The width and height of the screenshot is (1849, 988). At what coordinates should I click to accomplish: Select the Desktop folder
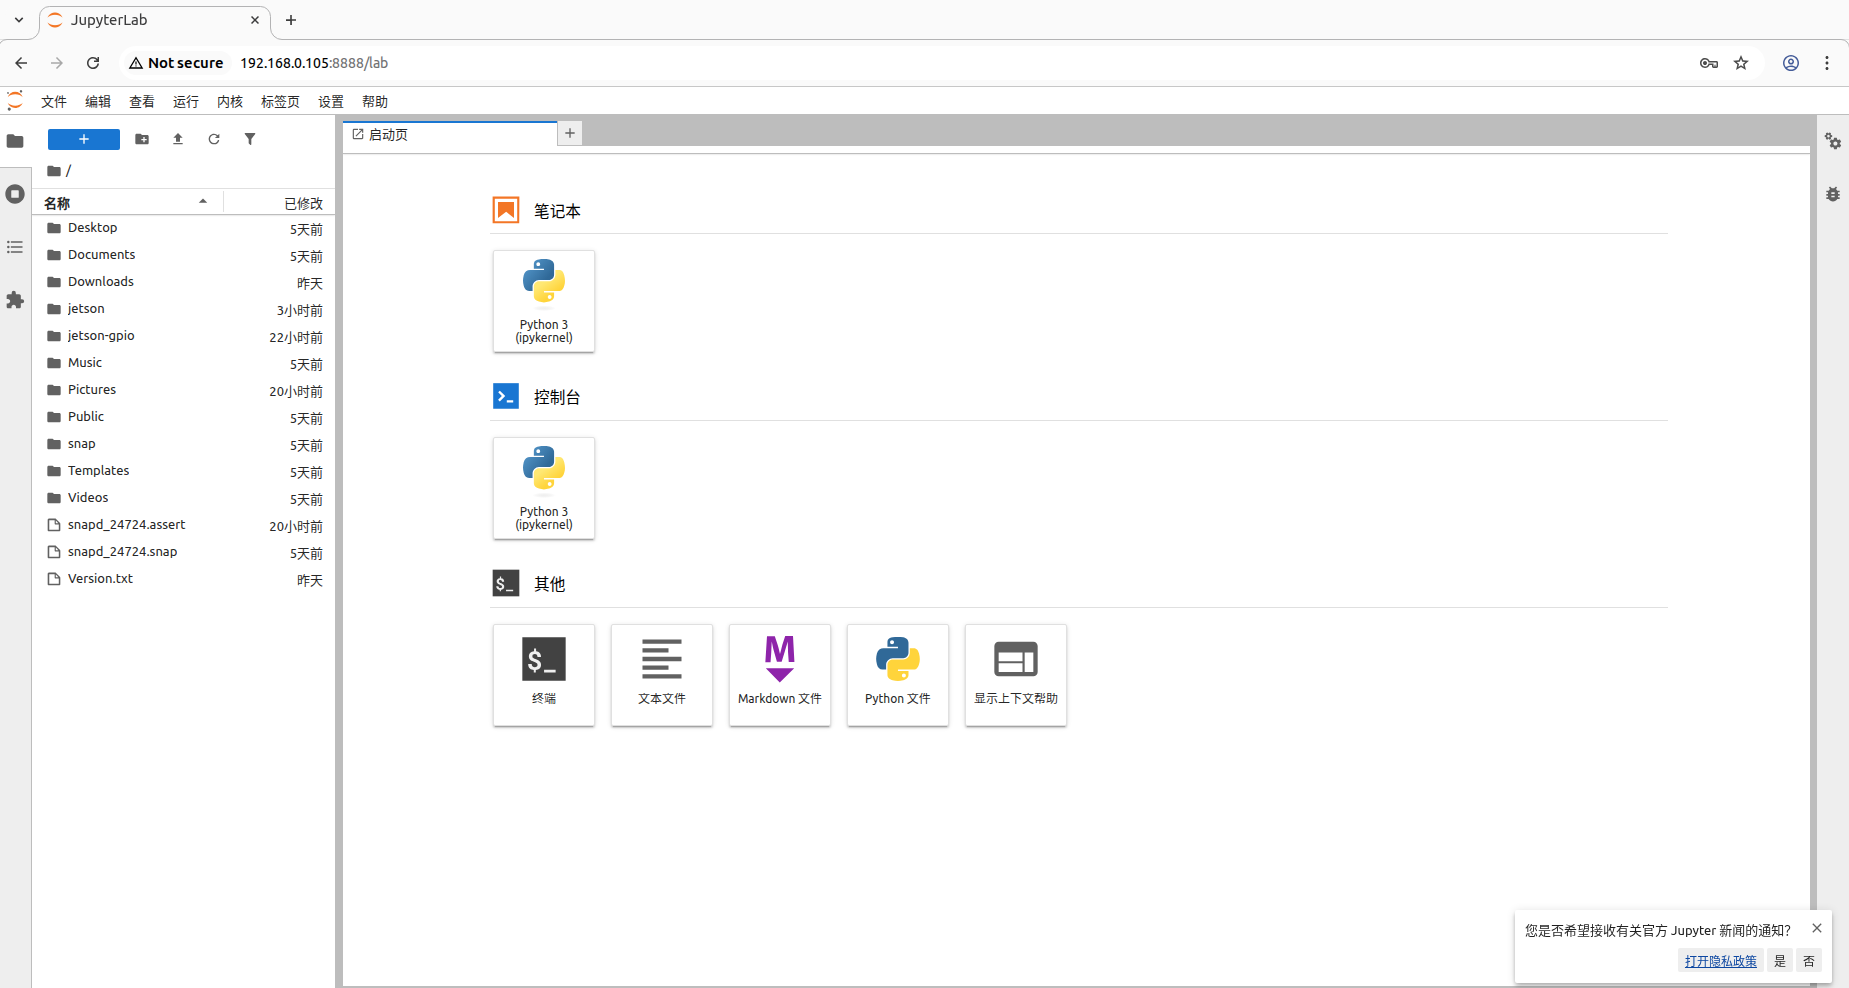click(x=185, y=228)
